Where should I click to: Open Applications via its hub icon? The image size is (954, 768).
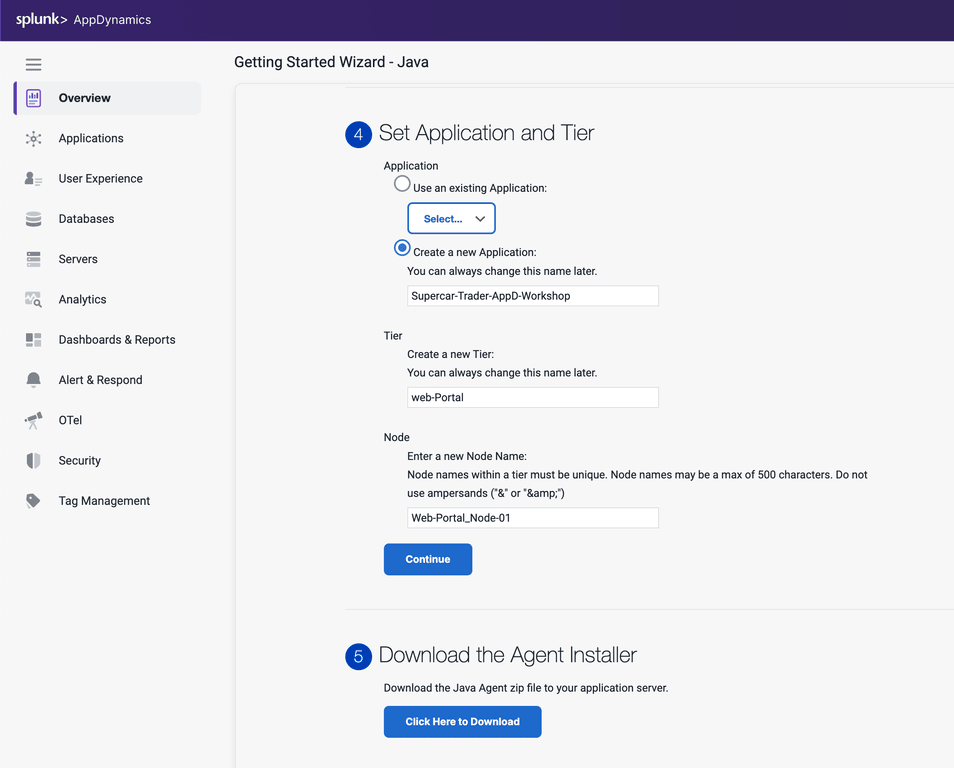pyautogui.click(x=34, y=139)
